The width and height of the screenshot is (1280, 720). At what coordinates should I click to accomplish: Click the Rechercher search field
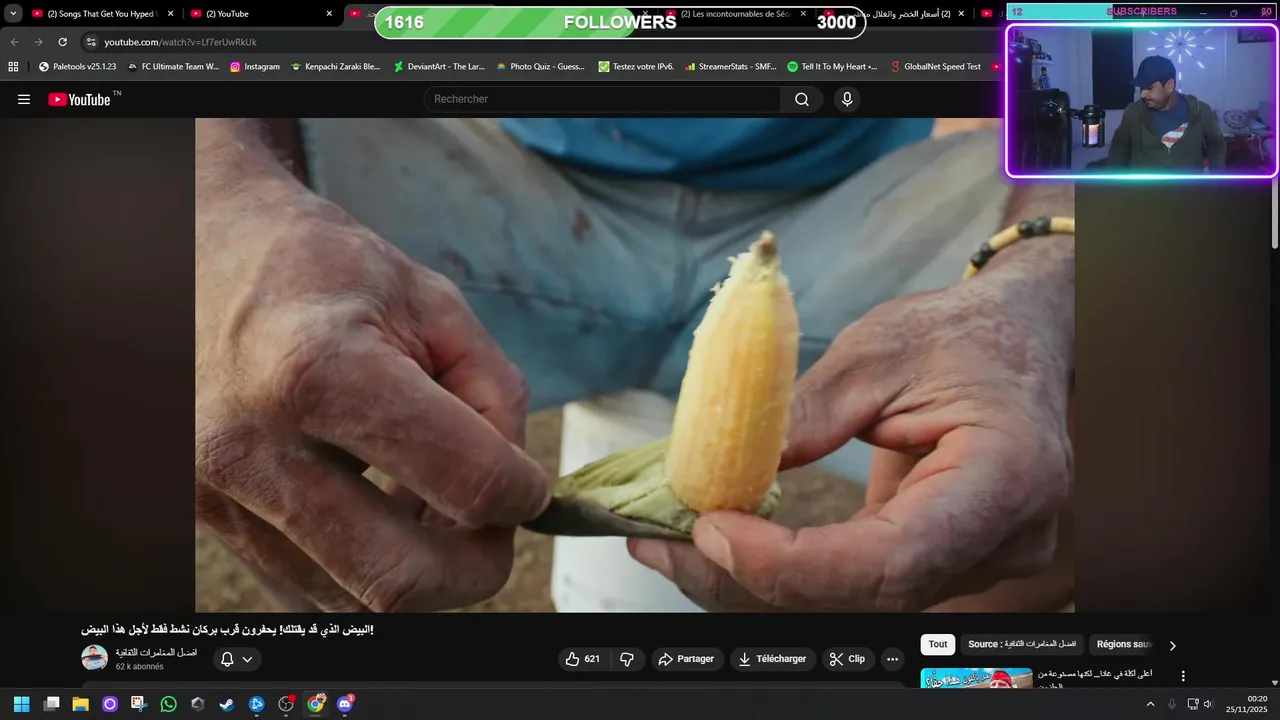tap(602, 99)
